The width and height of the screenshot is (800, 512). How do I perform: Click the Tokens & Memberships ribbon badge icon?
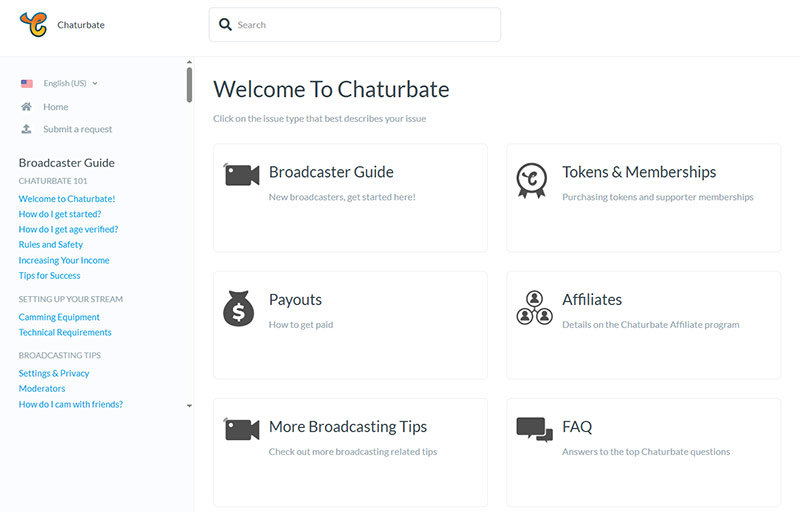(532, 181)
